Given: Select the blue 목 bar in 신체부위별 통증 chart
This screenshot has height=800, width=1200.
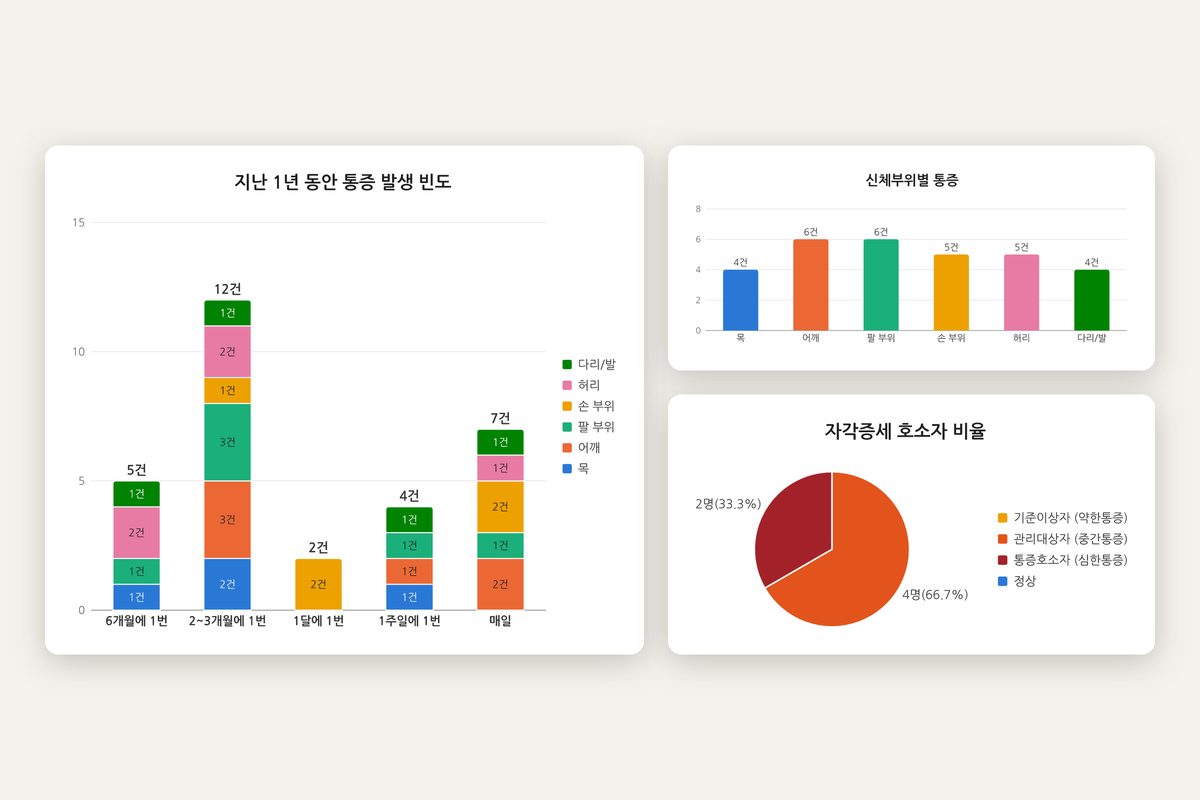Looking at the screenshot, I should click(741, 300).
